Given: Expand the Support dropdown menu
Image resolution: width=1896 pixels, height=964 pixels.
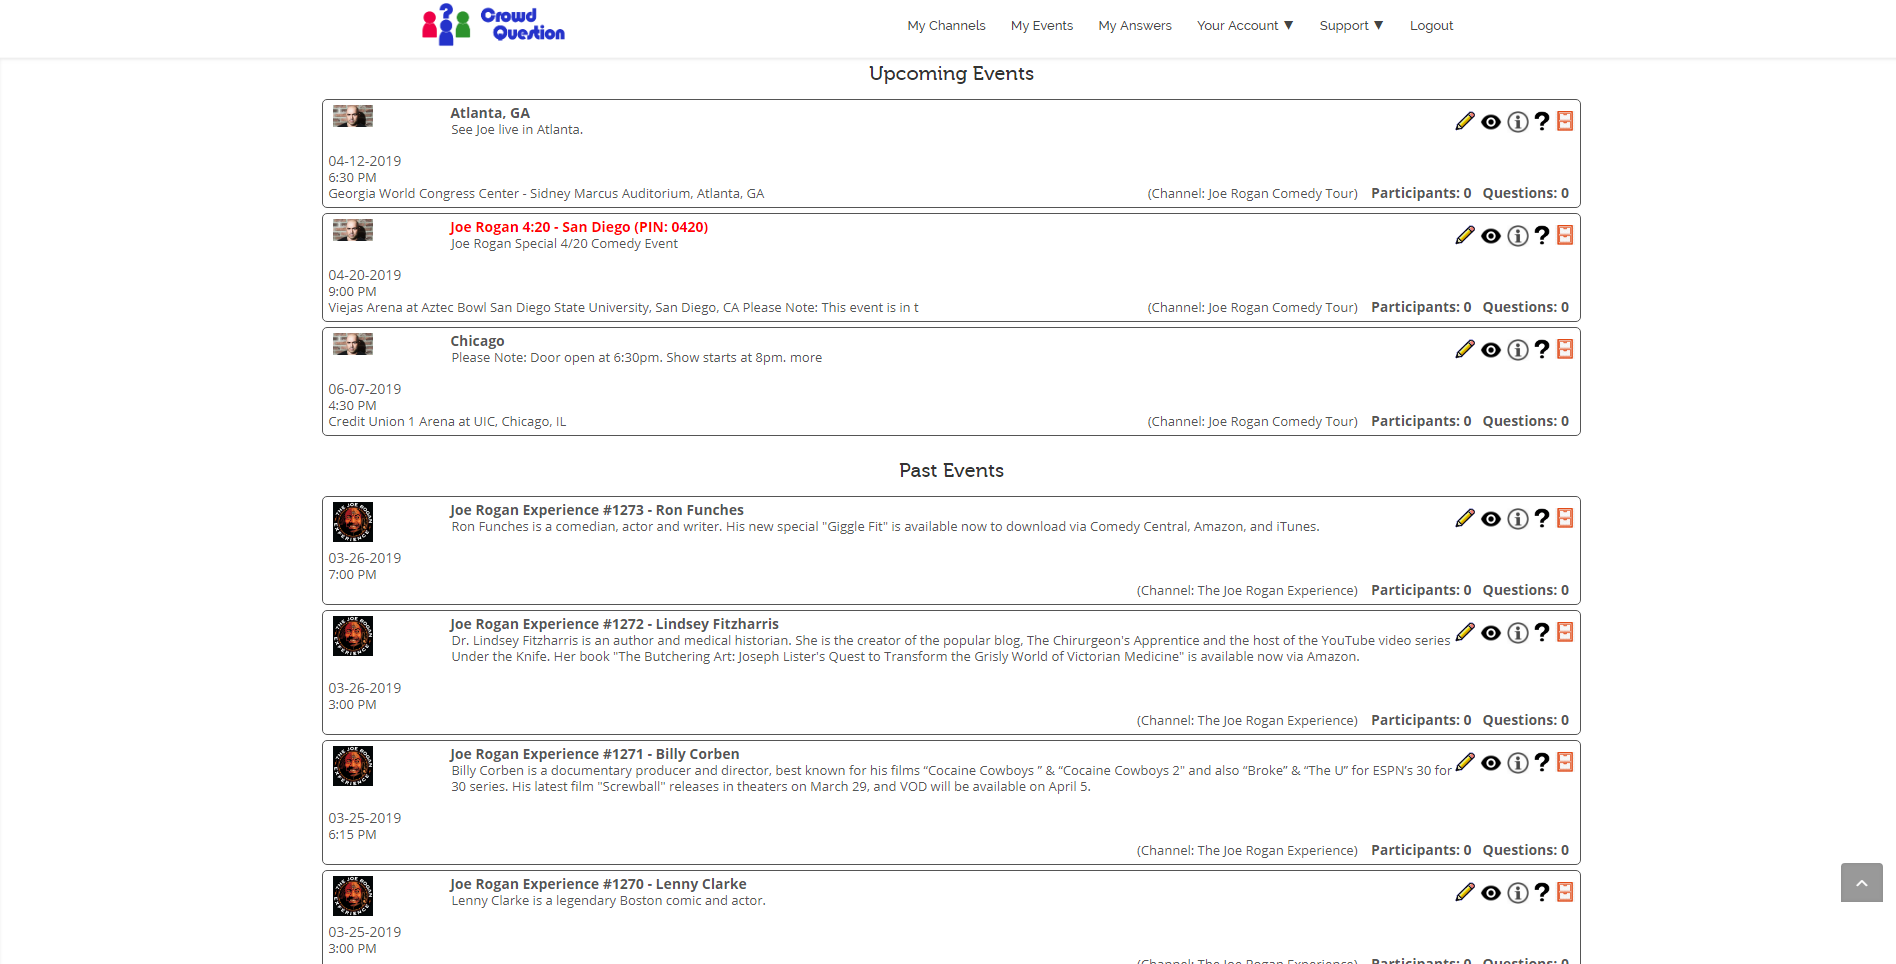Looking at the screenshot, I should [1351, 25].
